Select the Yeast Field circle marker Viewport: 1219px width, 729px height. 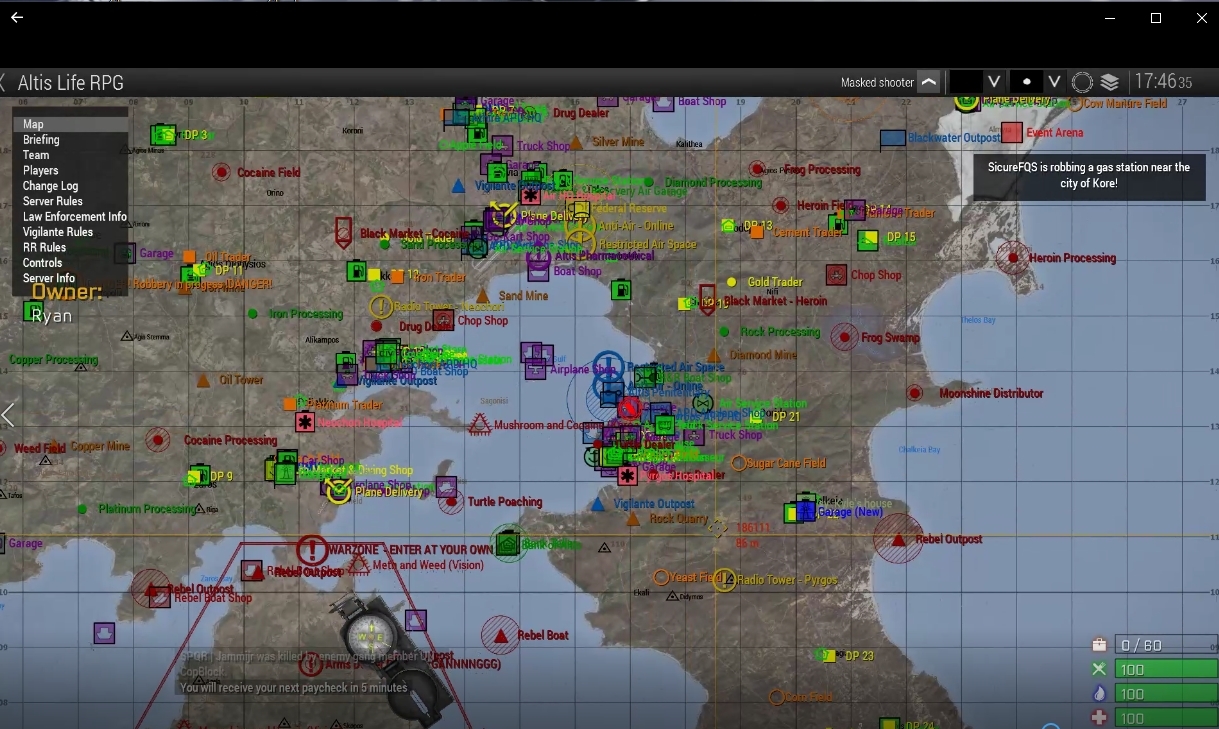(x=661, y=577)
